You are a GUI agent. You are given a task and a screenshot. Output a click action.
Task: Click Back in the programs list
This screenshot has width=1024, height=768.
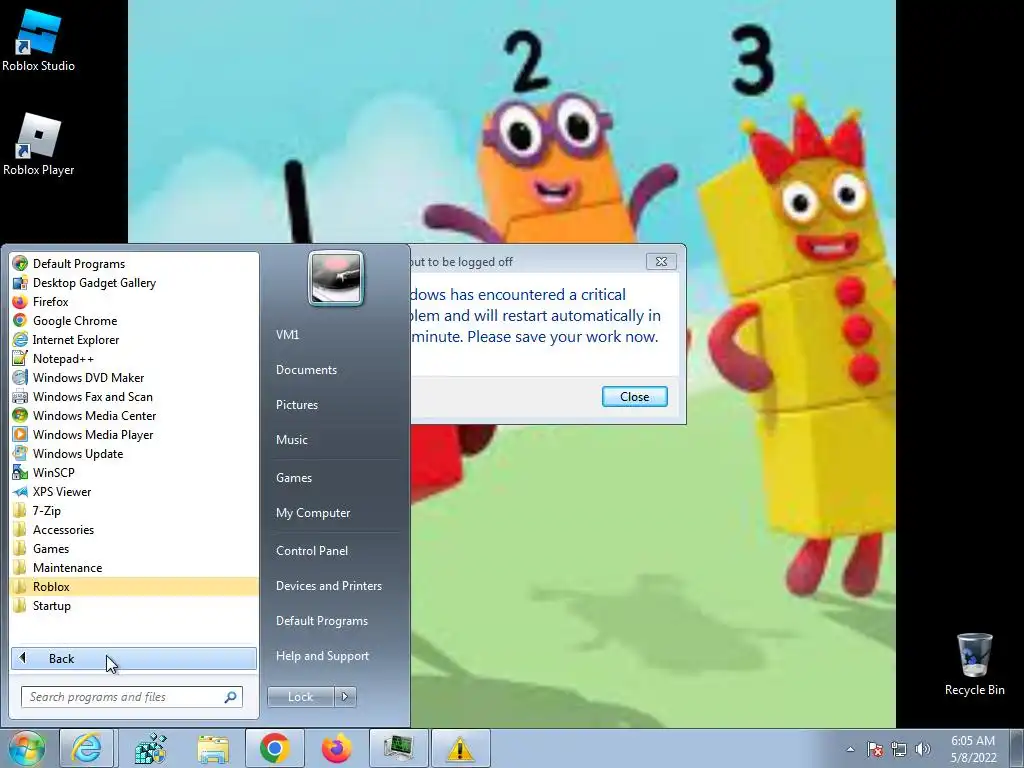tap(134, 658)
